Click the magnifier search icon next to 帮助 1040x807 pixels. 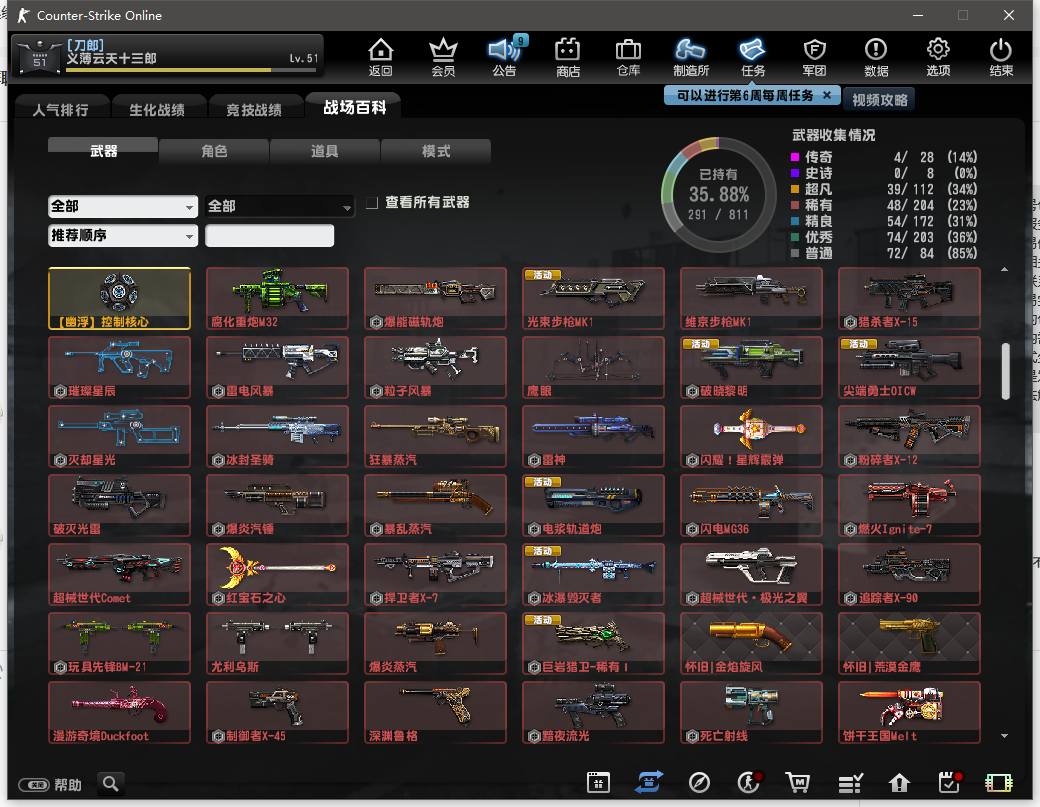tap(111, 784)
